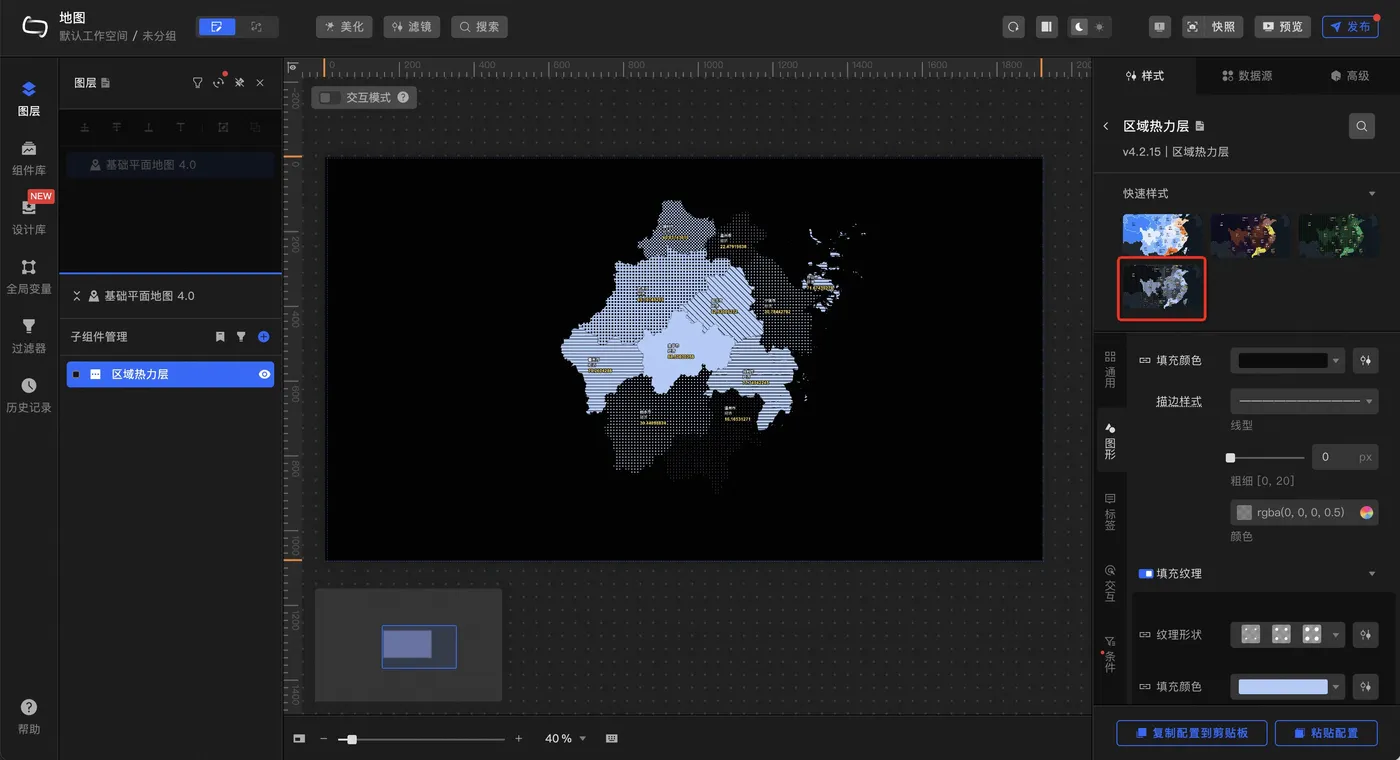Select the gray quick style thumbnail

coord(1162,288)
